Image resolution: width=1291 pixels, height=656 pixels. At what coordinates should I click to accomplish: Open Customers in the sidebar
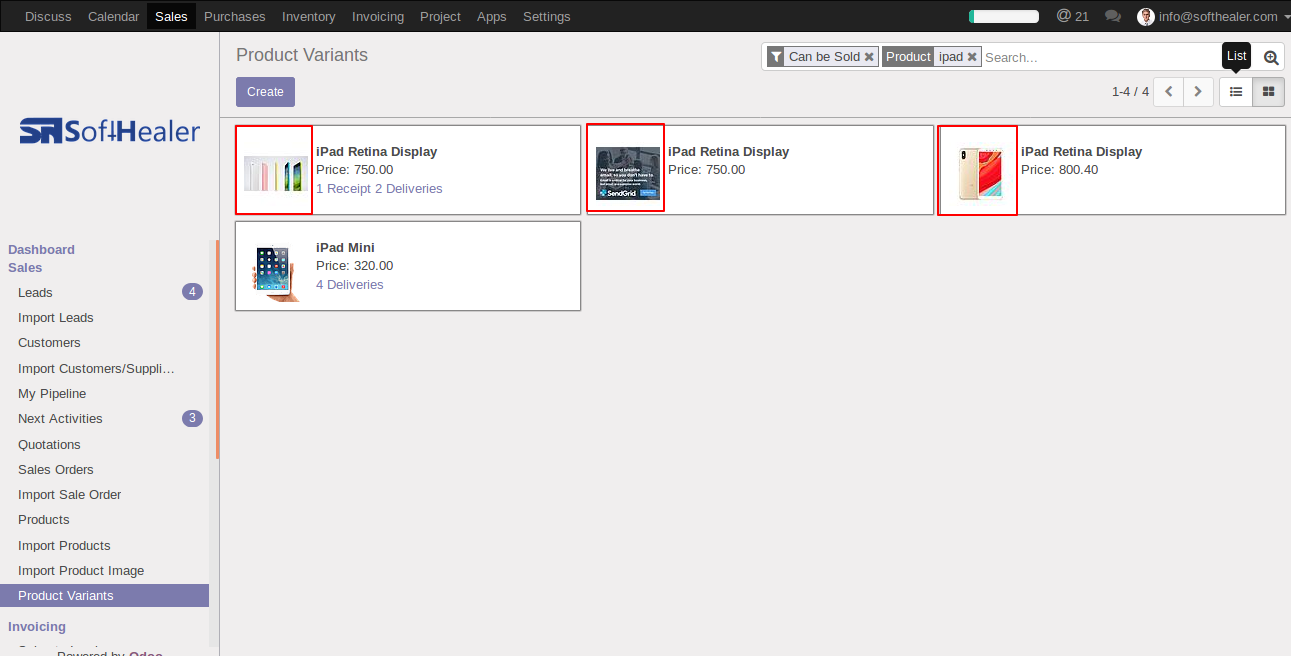49,342
